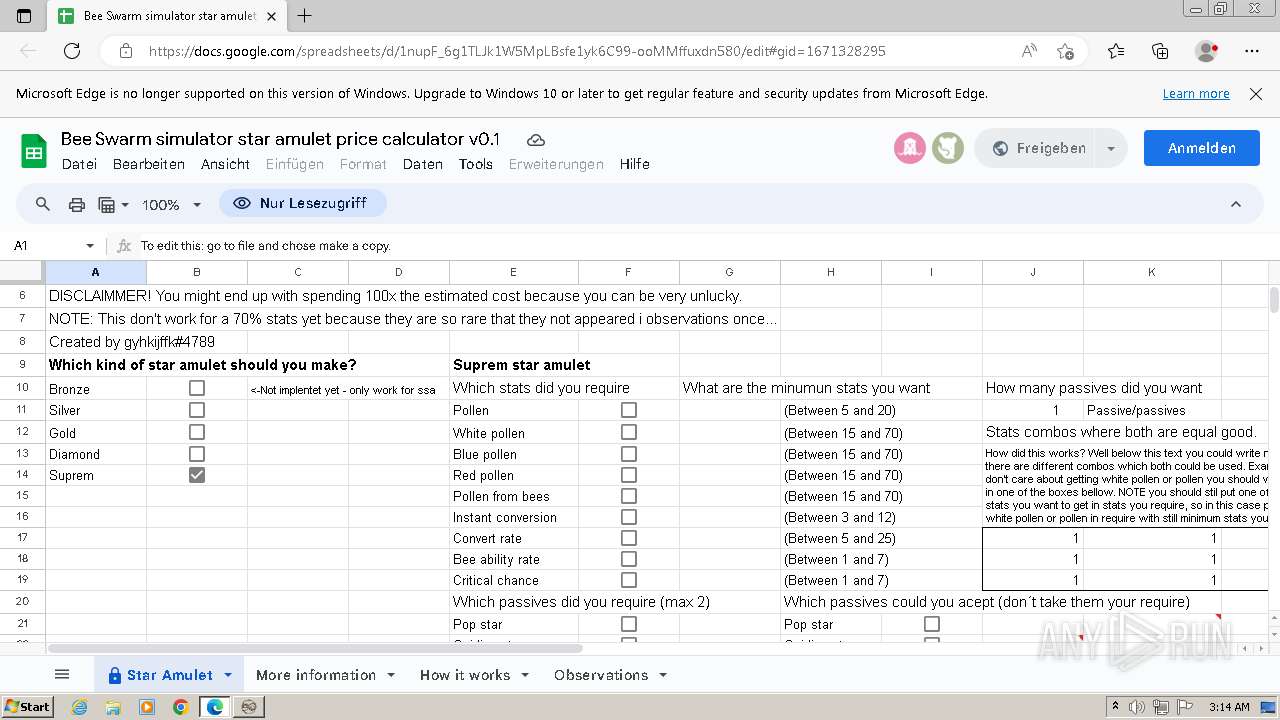Switch to the How it works sheet
The image size is (1280, 720).
click(x=465, y=675)
